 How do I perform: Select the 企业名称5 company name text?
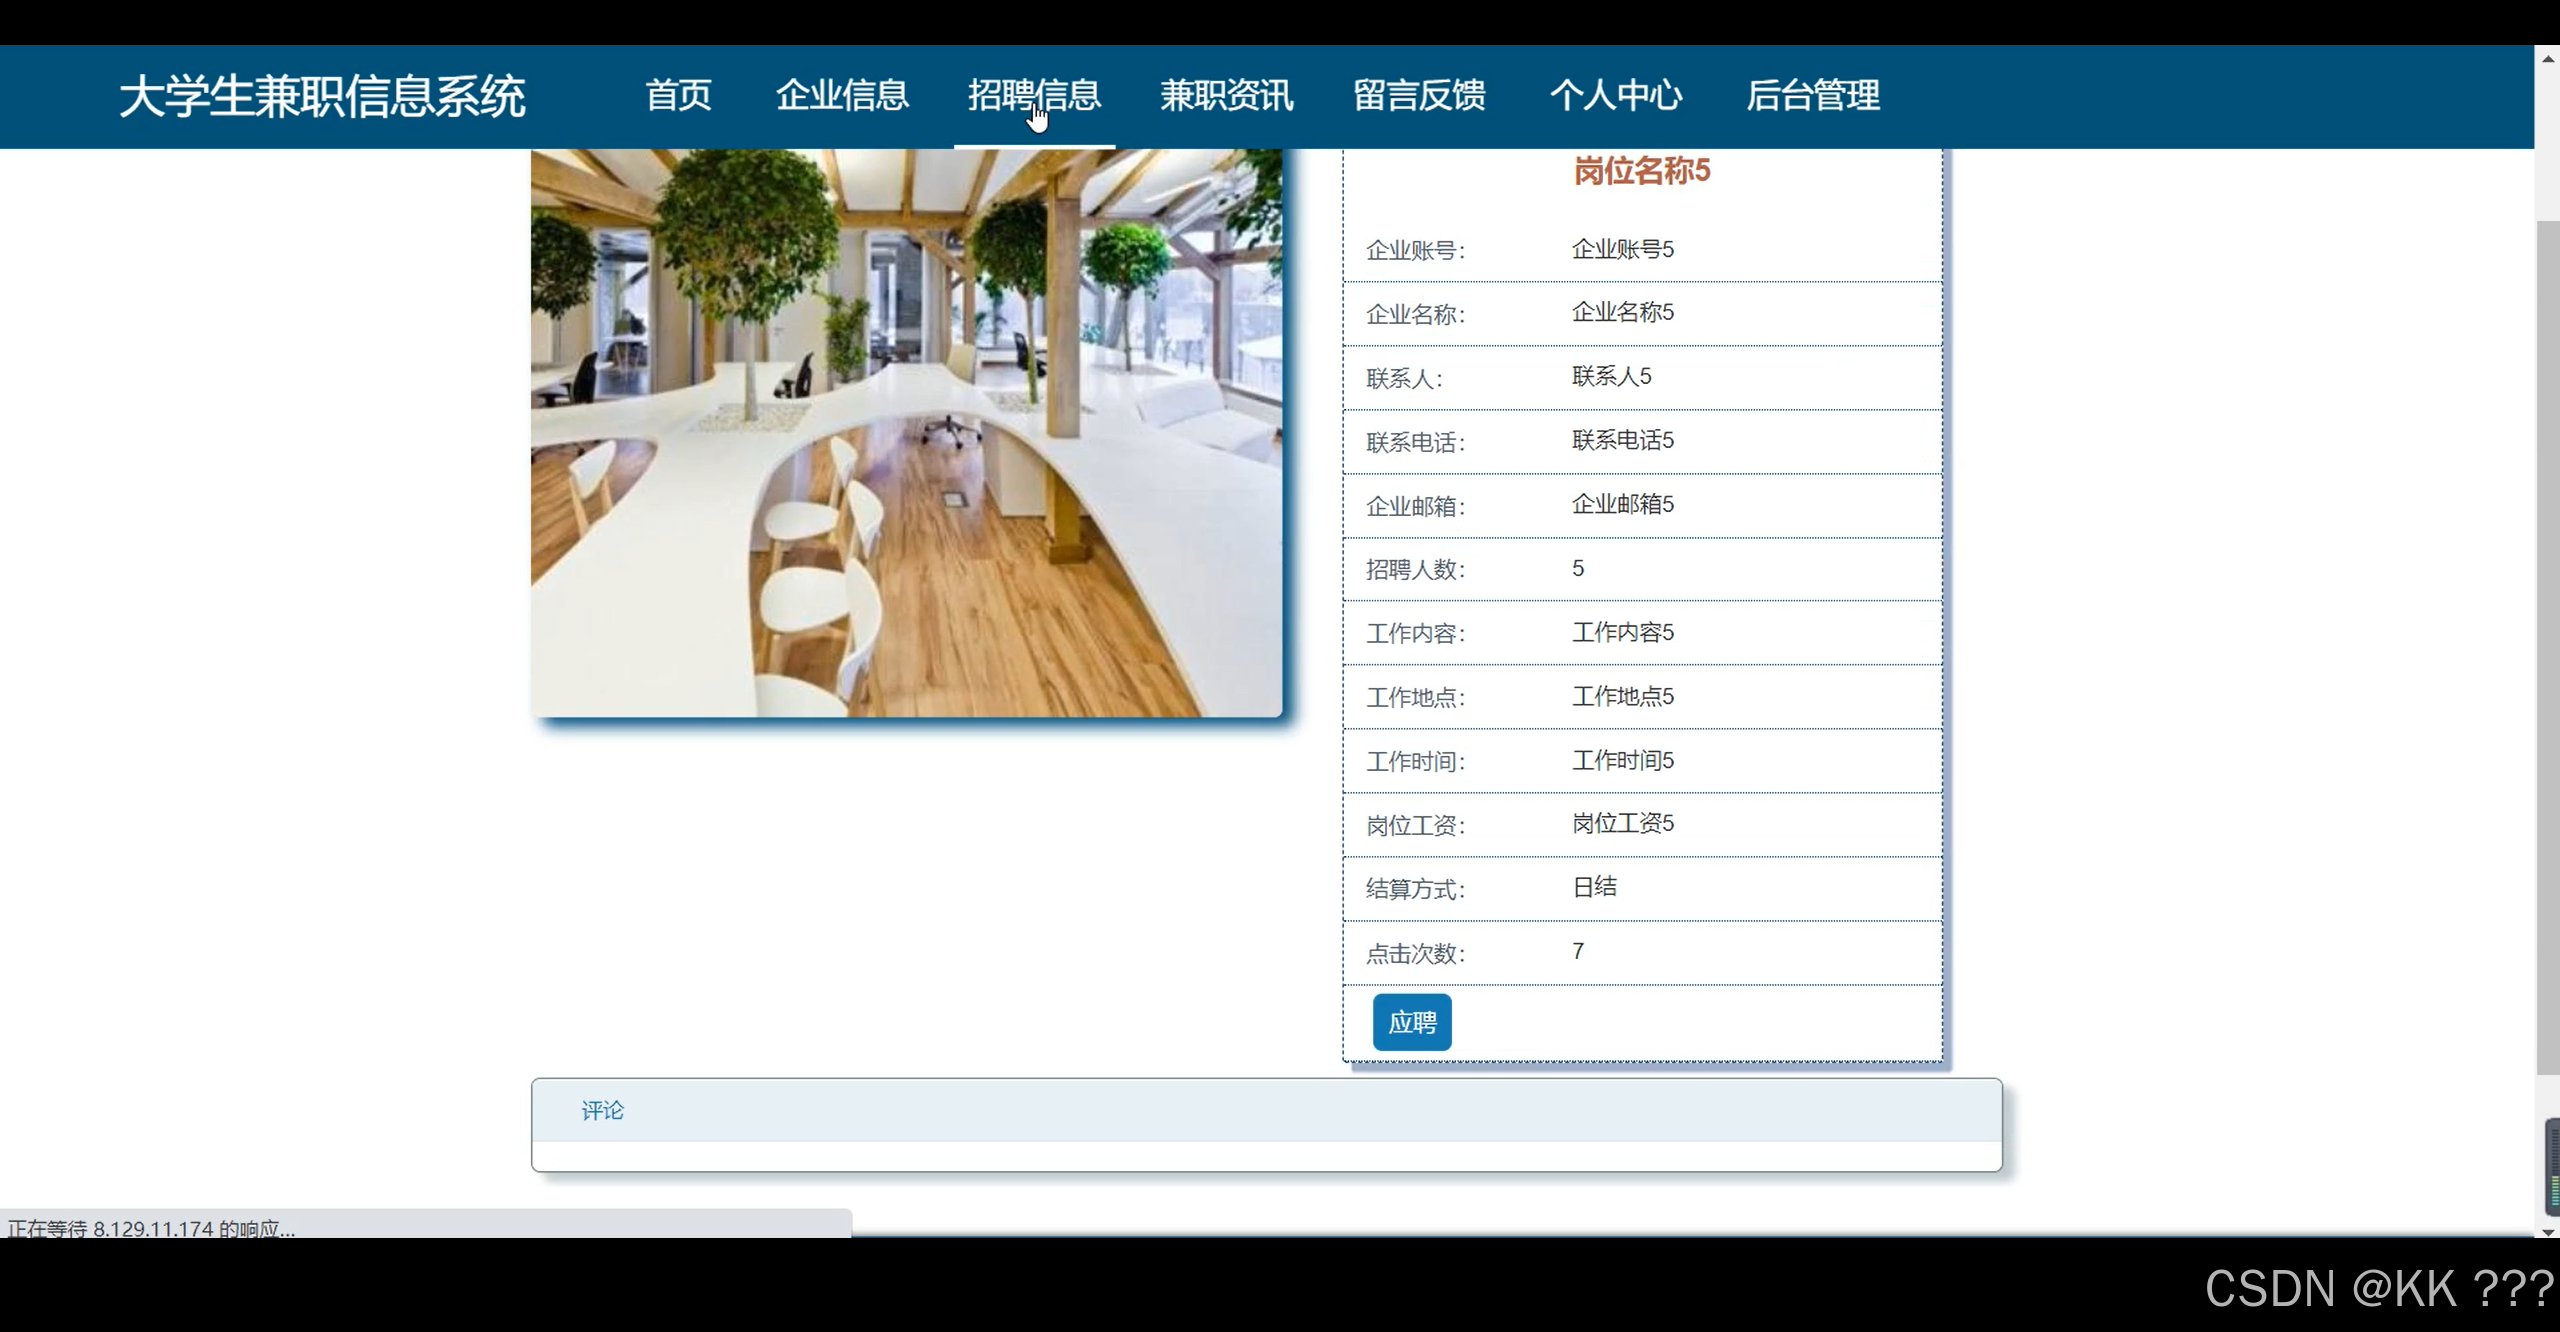[x=1623, y=312]
